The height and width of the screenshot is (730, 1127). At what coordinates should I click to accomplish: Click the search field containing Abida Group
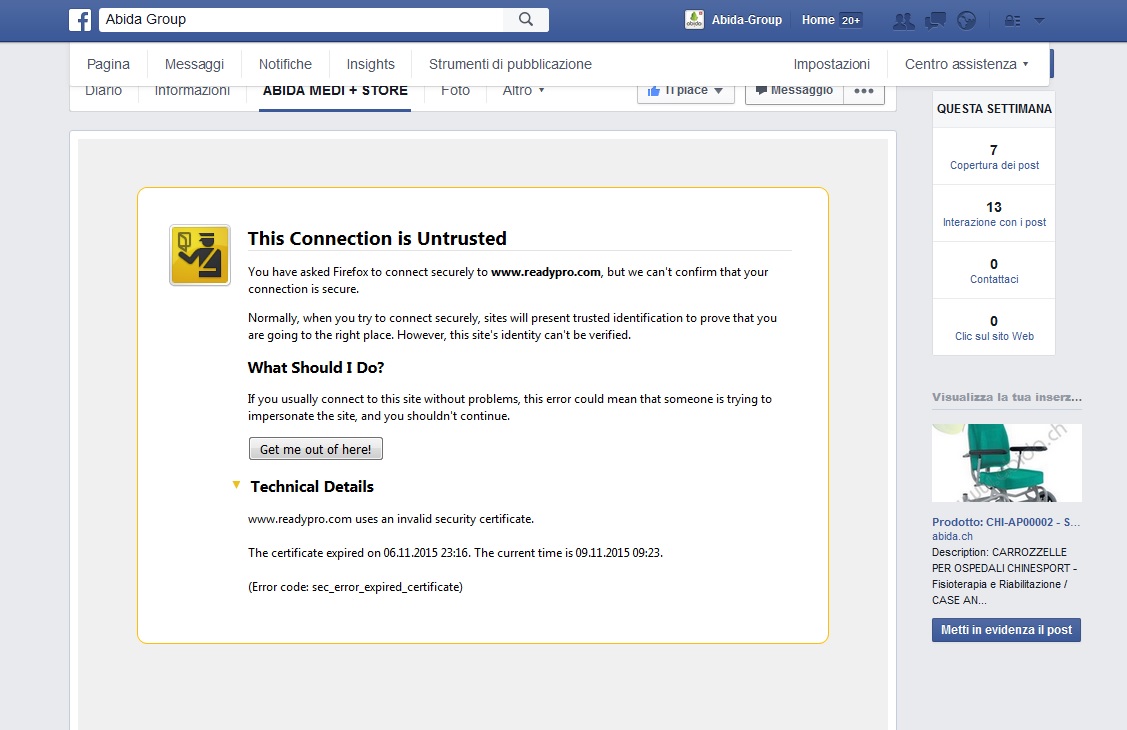pos(300,19)
